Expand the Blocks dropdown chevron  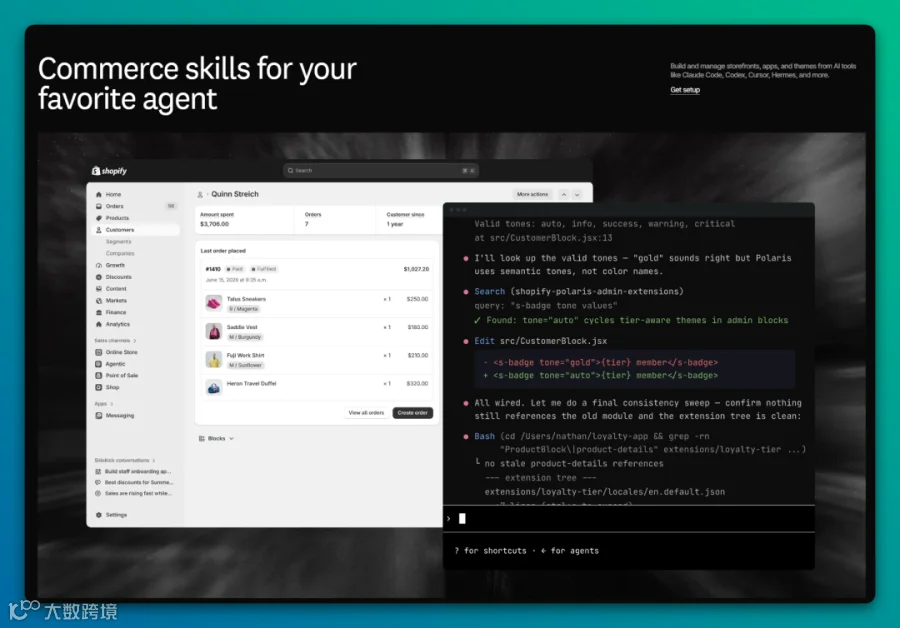(x=231, y=439)
